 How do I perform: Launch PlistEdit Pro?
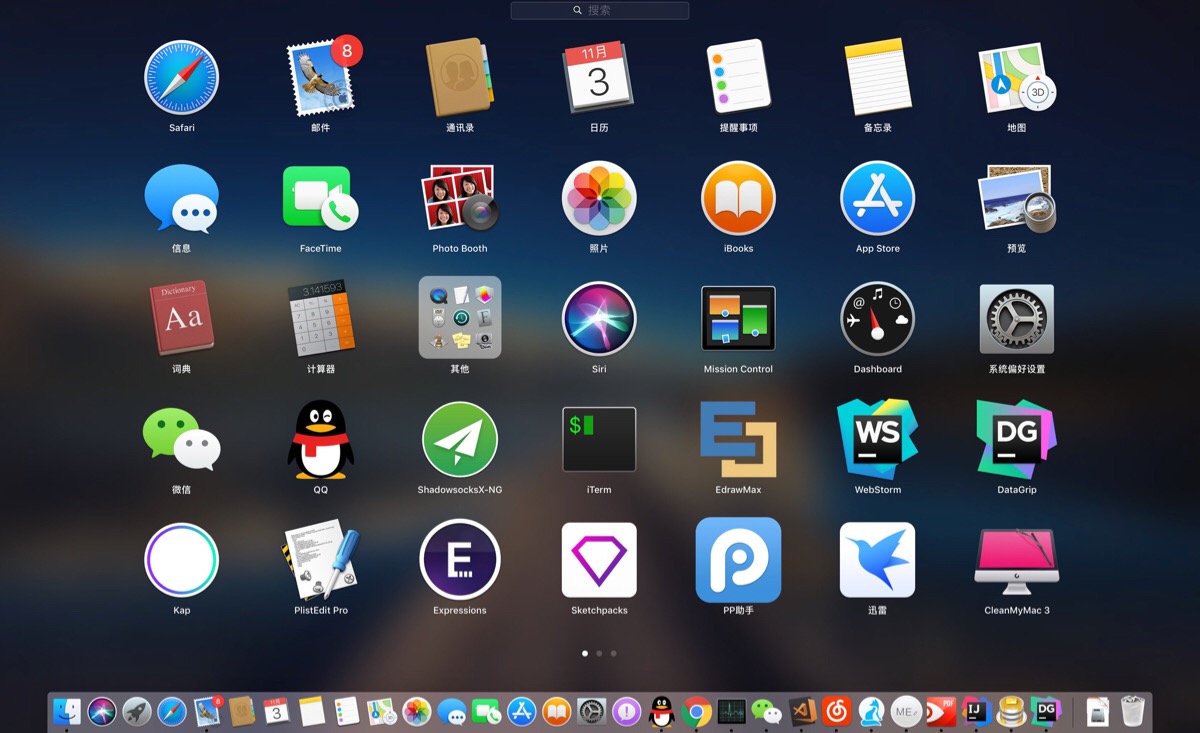321,560
